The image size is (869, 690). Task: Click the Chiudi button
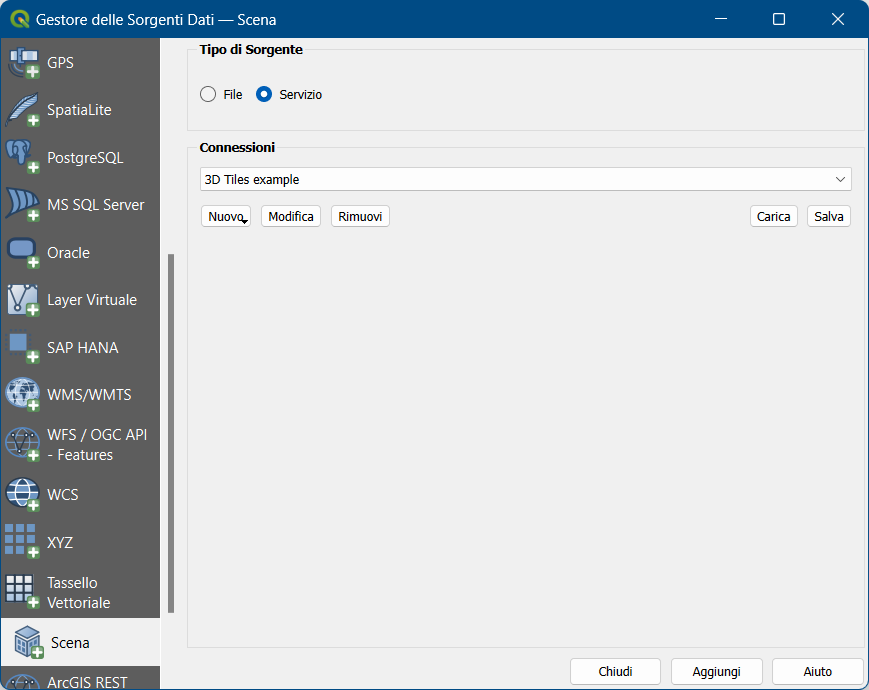615,671
